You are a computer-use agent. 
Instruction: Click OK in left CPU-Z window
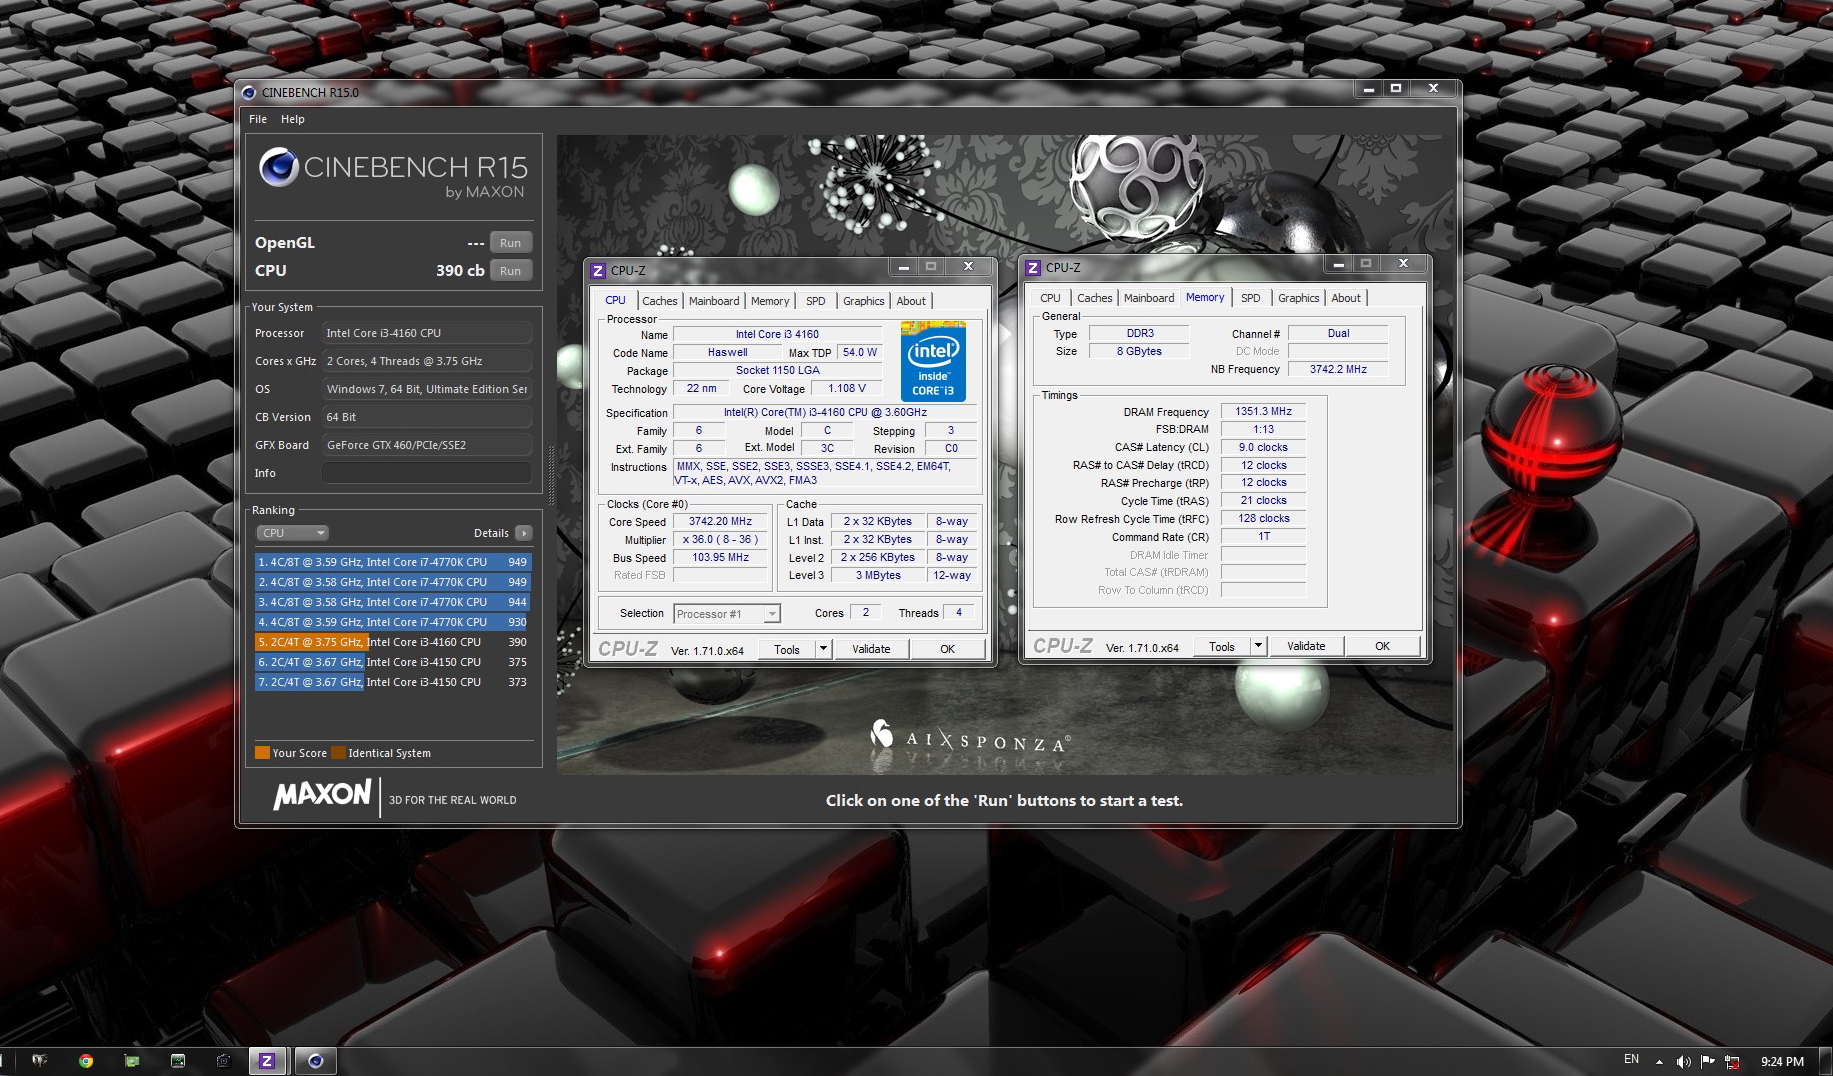point(948,649)
